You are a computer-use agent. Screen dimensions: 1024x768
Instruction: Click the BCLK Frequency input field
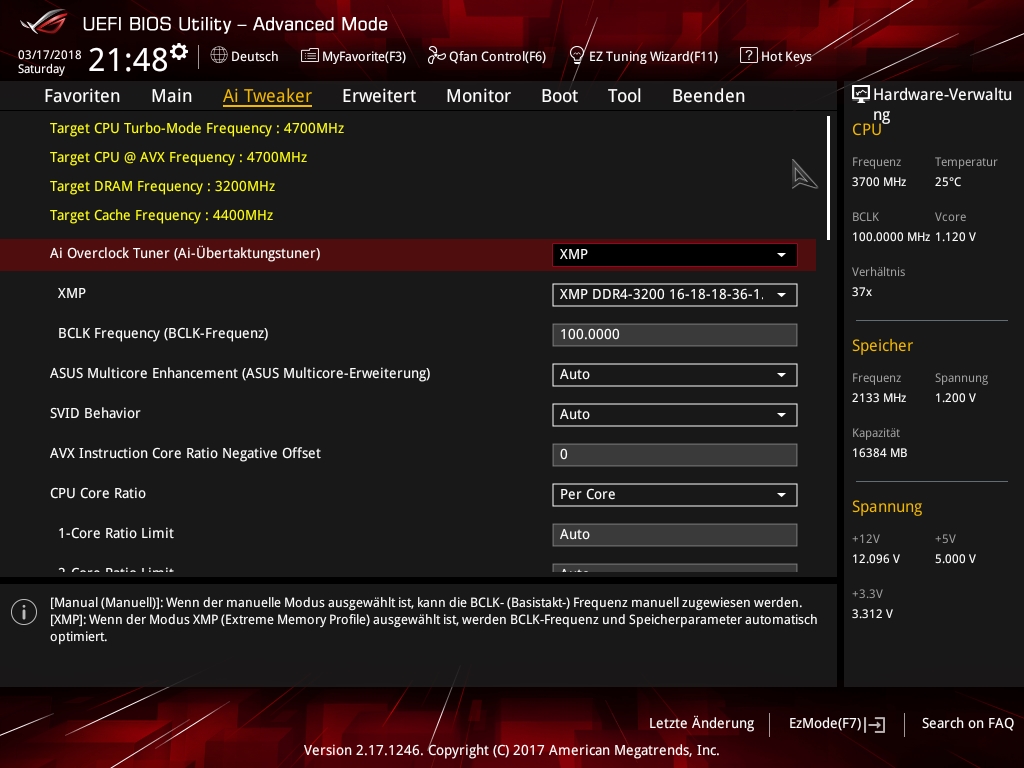pyautogui.click(x=675, y=334)
